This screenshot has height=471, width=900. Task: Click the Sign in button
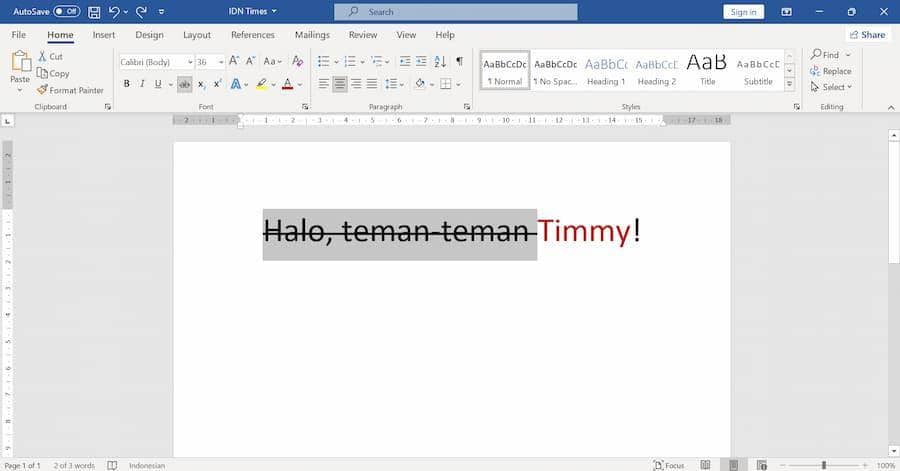point(743,11)
